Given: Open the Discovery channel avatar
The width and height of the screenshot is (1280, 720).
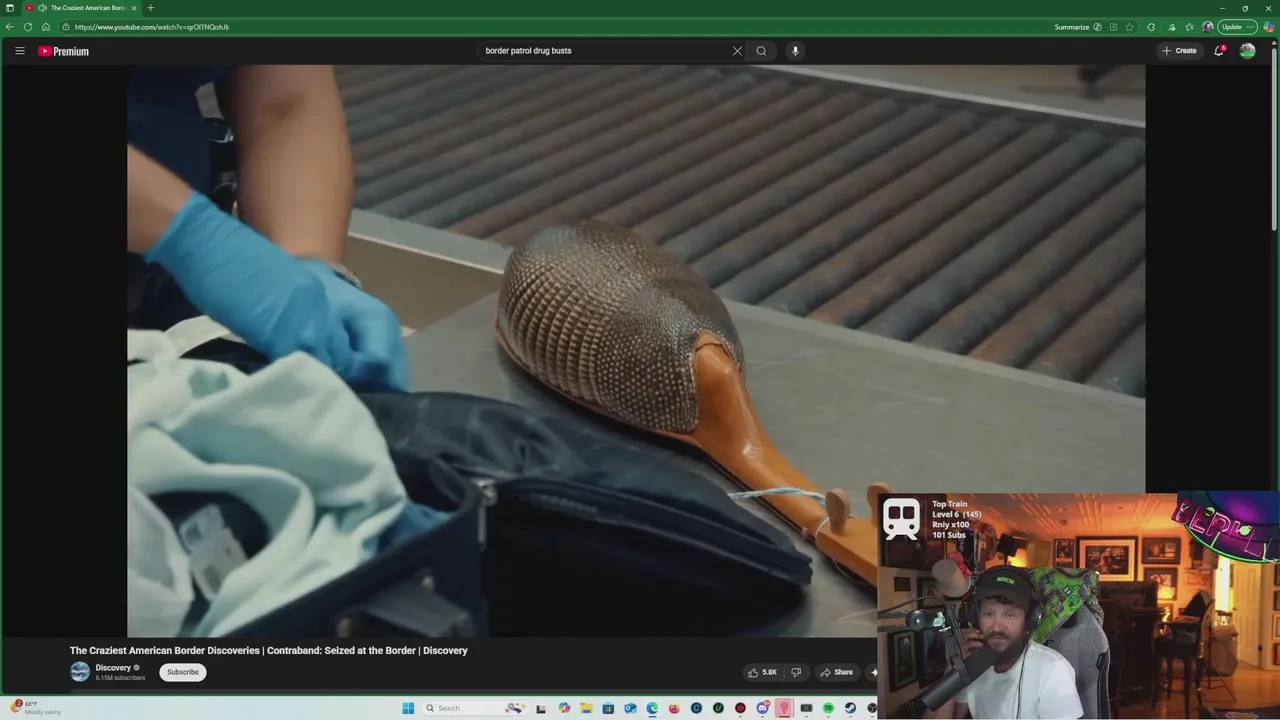Looking at the screenshot, I should (x=80, y=672).
